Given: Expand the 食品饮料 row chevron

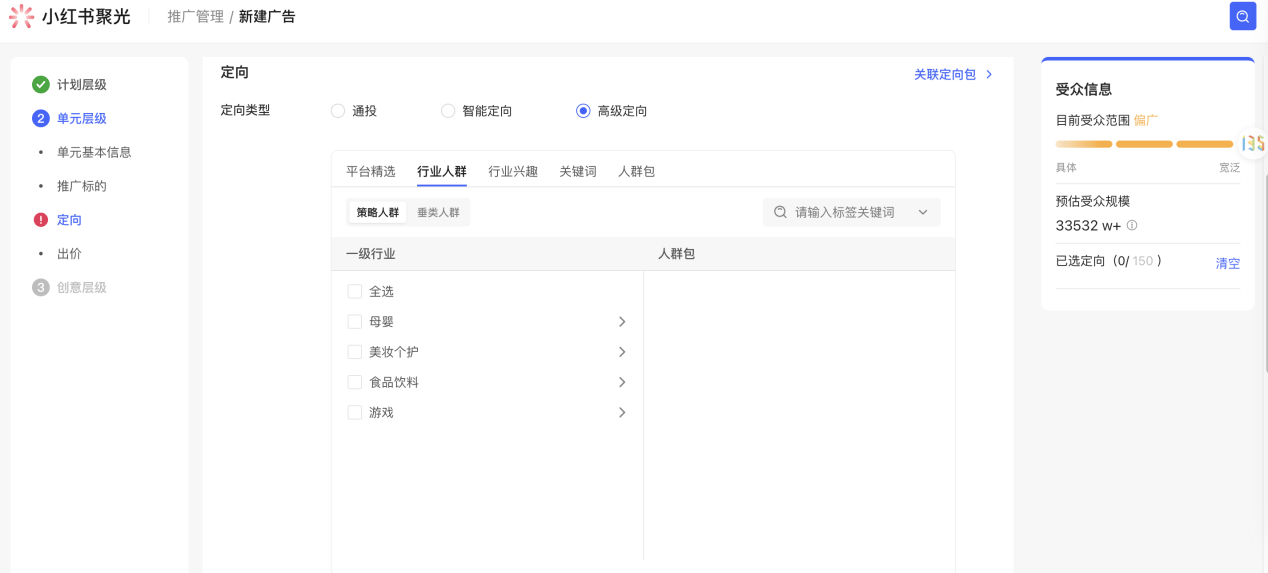Looking at the screenshot, I should 622,382.
